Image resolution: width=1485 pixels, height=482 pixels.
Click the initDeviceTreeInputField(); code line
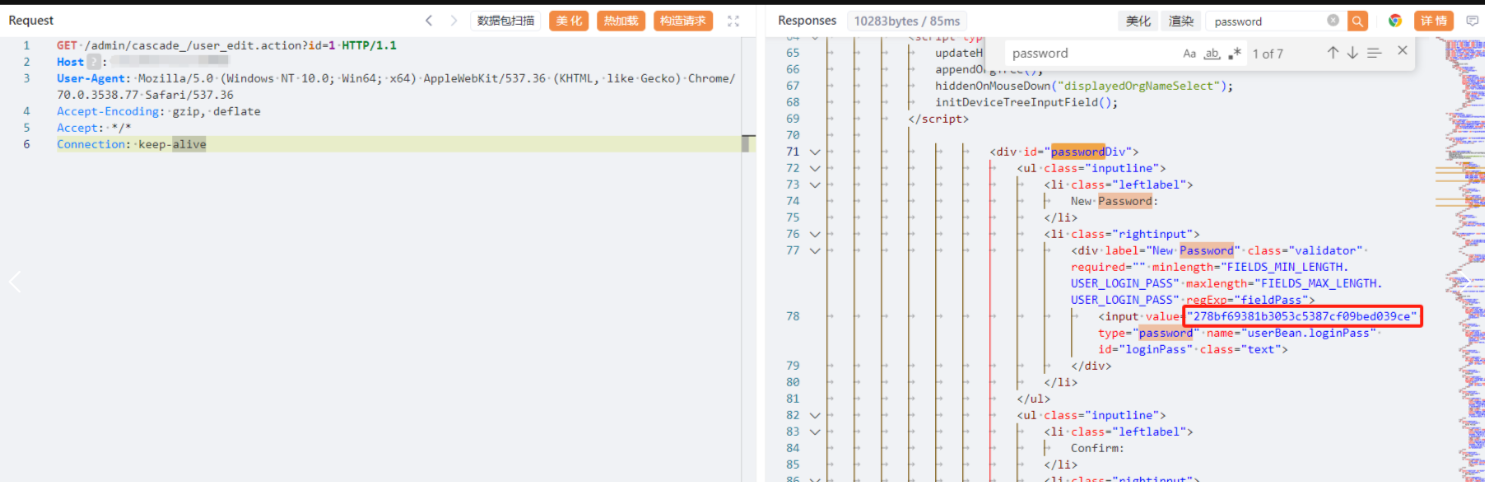(1026, 102)
